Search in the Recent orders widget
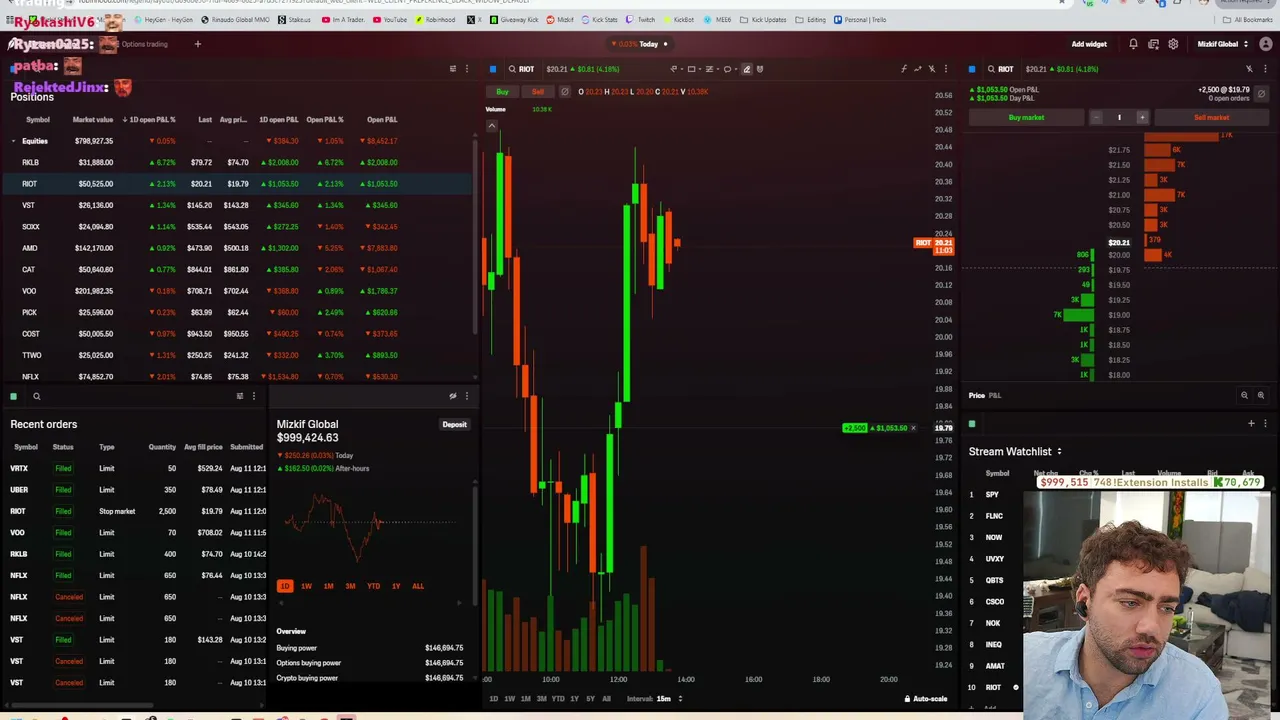This screenshot has height=720, width=1280. [x=36, y=396]
